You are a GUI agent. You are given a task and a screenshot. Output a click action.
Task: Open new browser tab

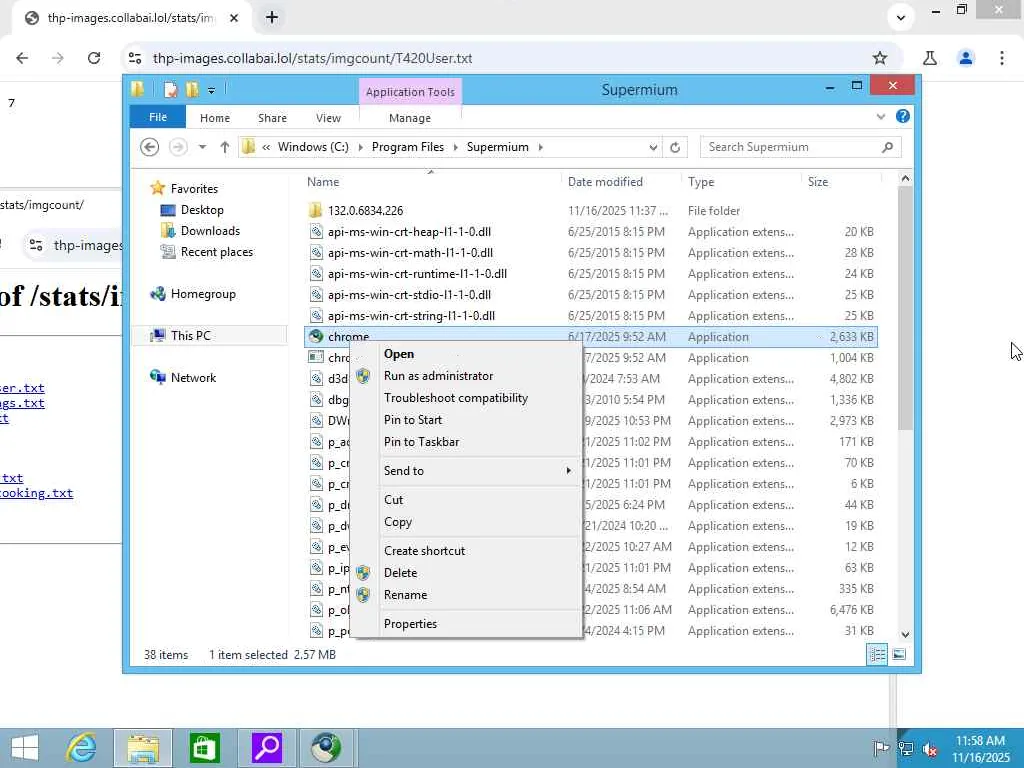pos(272,18)
